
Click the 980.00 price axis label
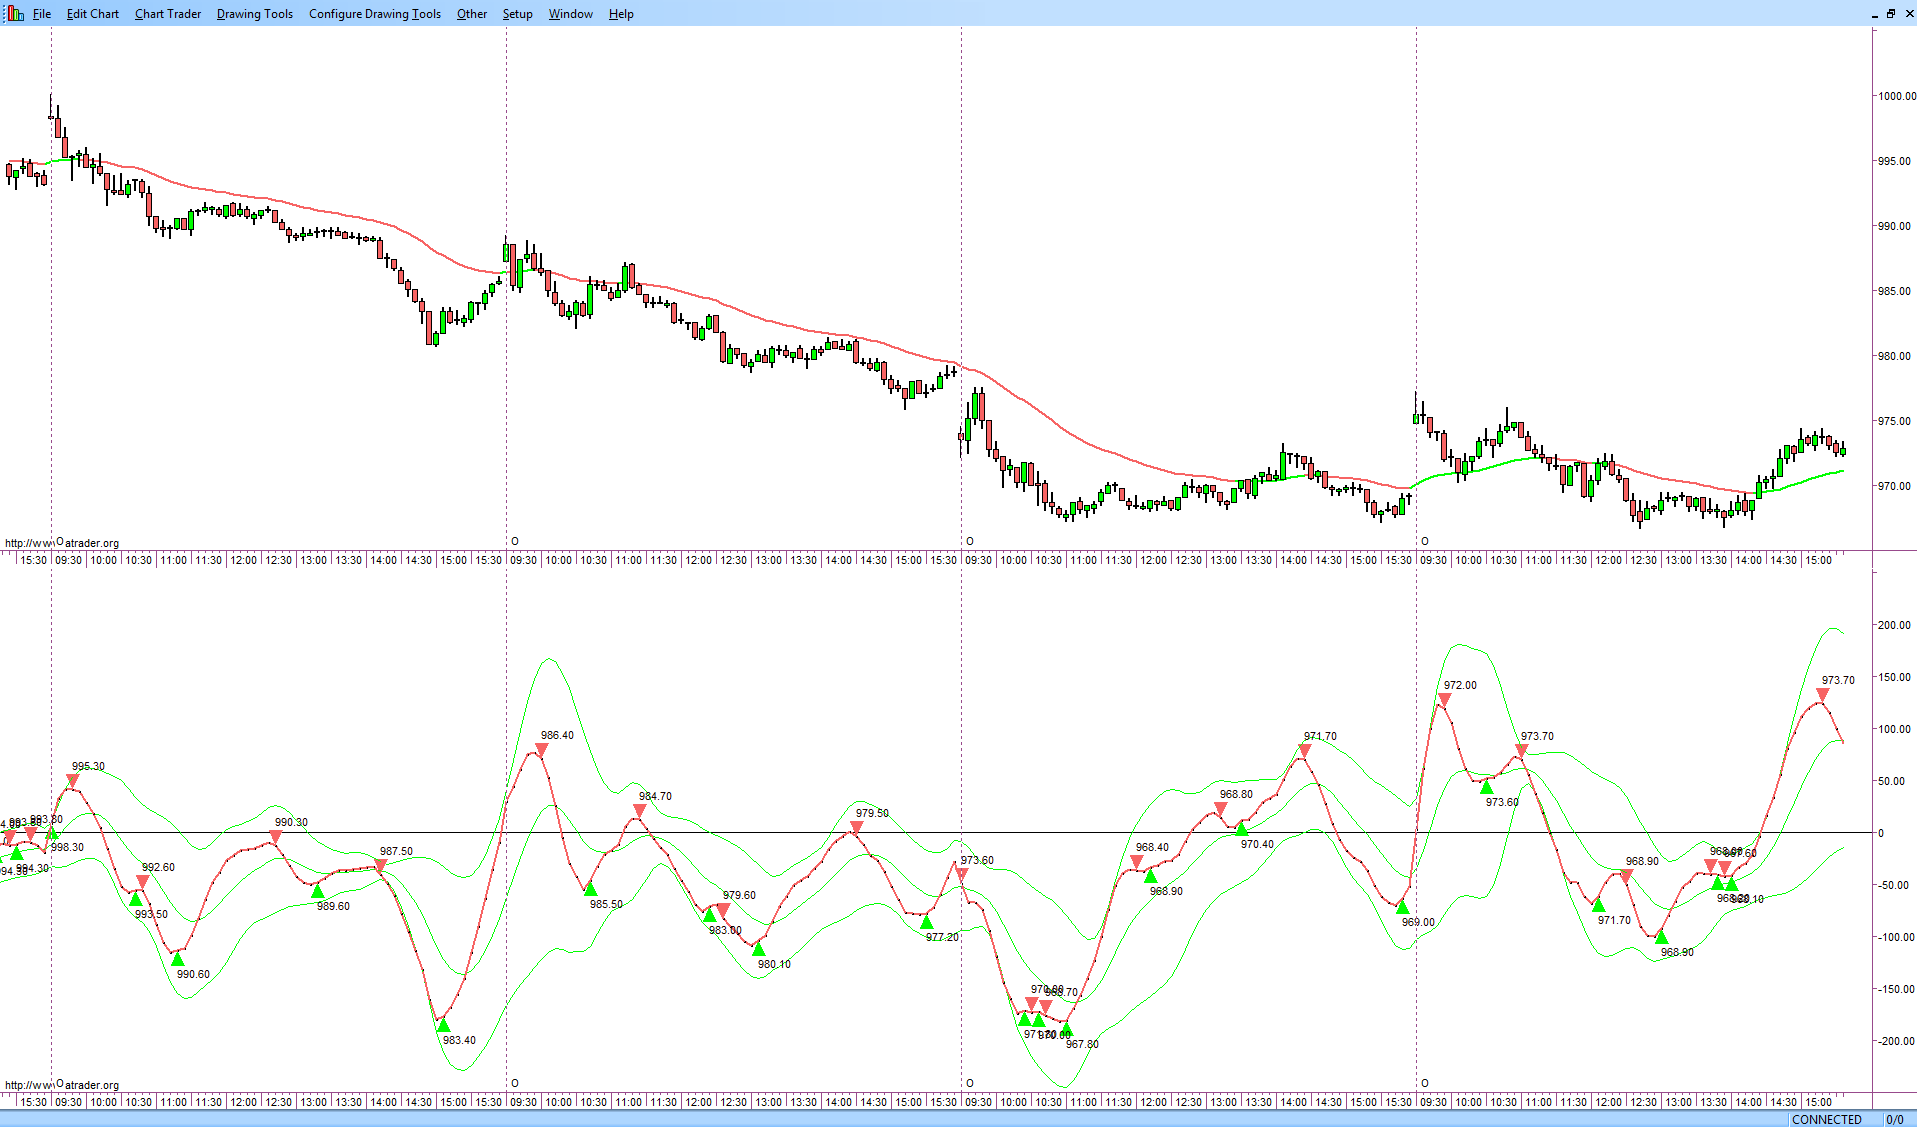[x=1896, y=356]
